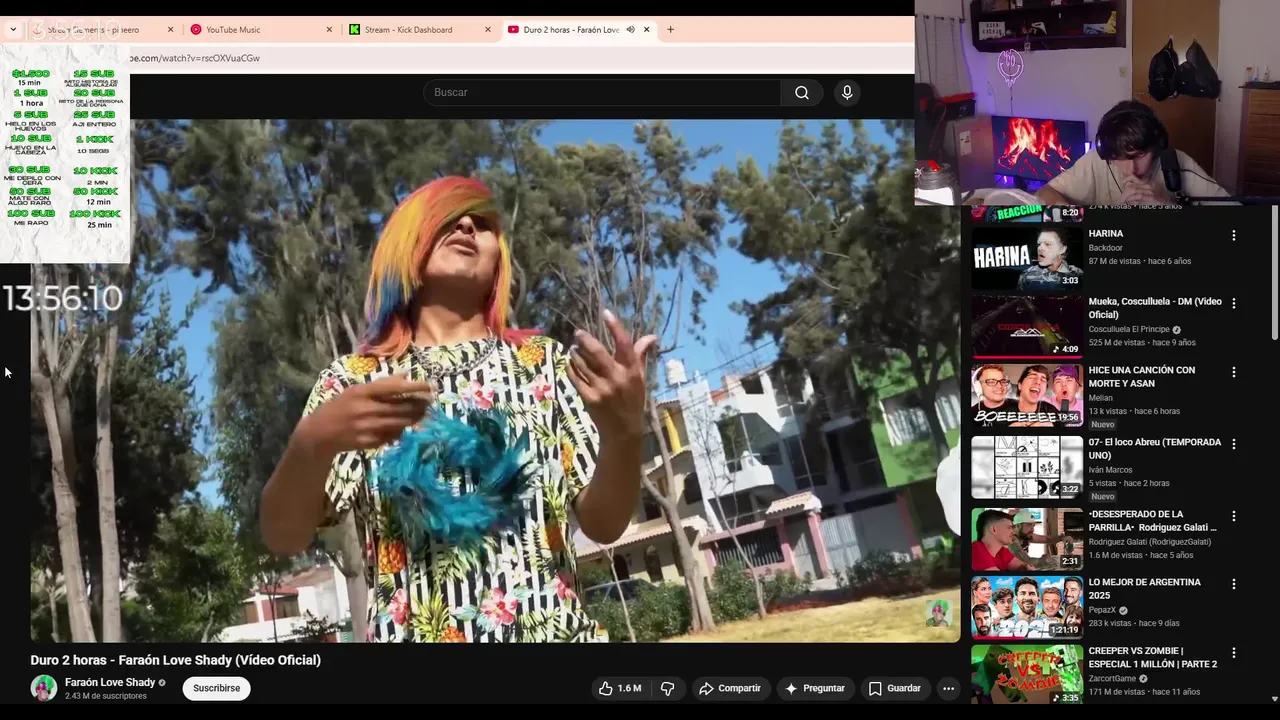This screenshot has width=1280, height=720.
Task: Switch to the YouTube Music tab
Action: point(260,30)
